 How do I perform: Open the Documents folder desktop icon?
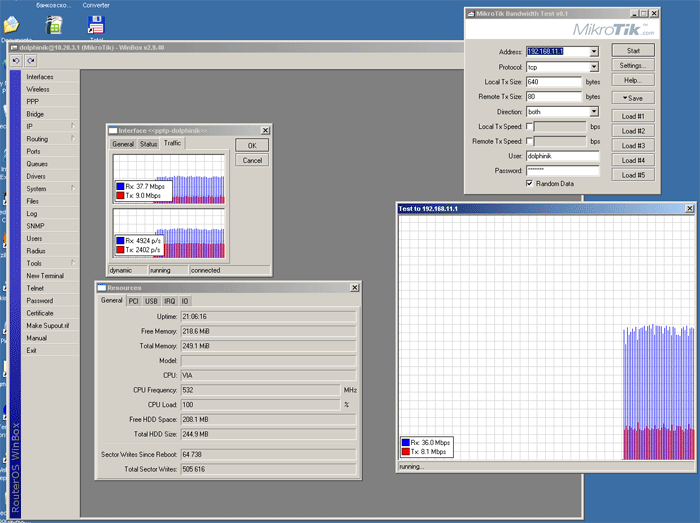coord(12,25)
